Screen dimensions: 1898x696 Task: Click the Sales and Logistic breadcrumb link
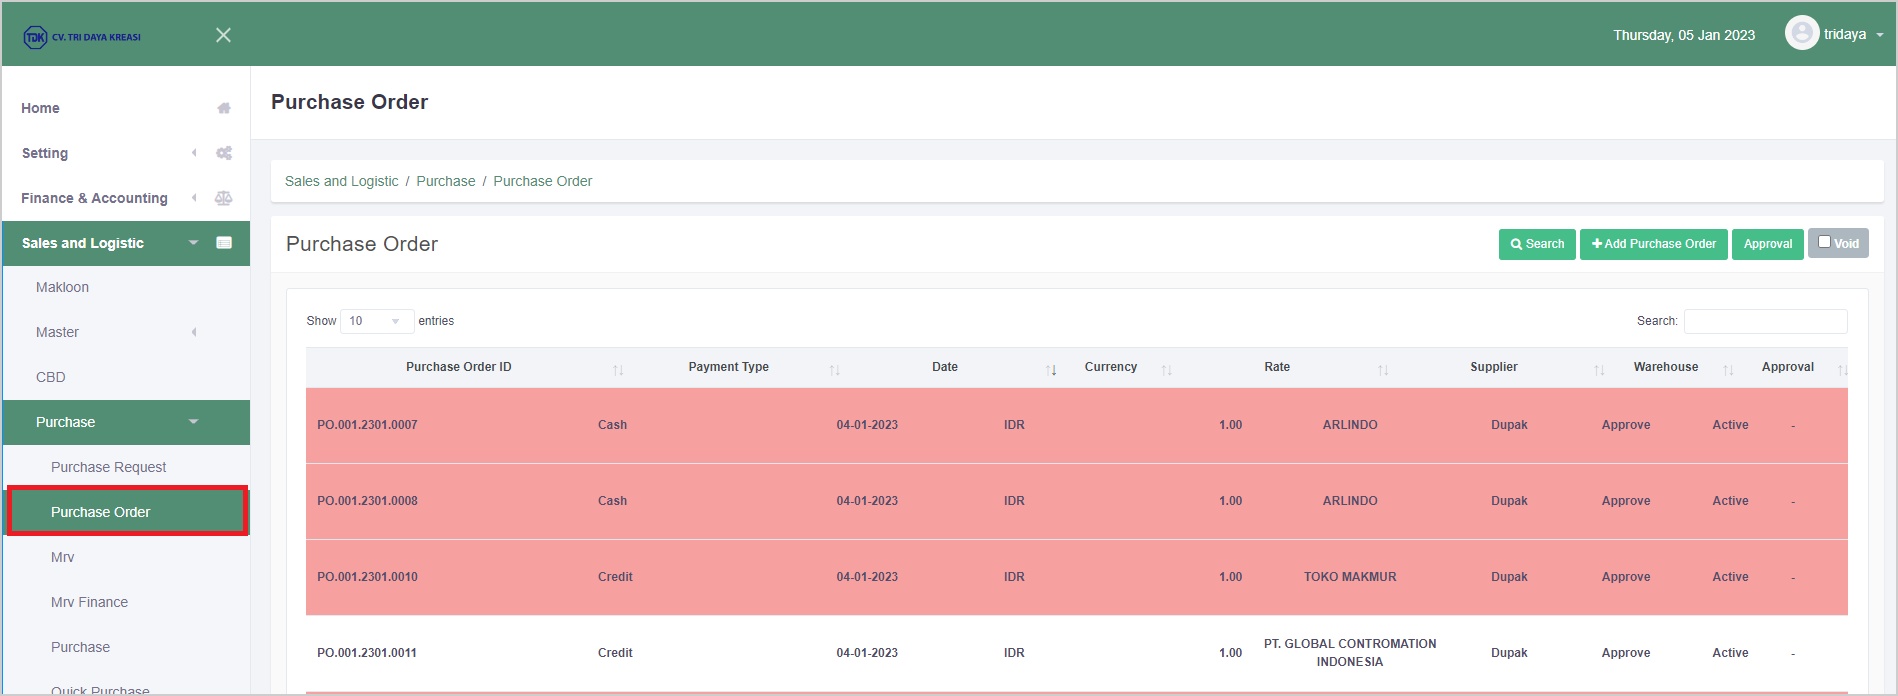(x=341, y=181)
